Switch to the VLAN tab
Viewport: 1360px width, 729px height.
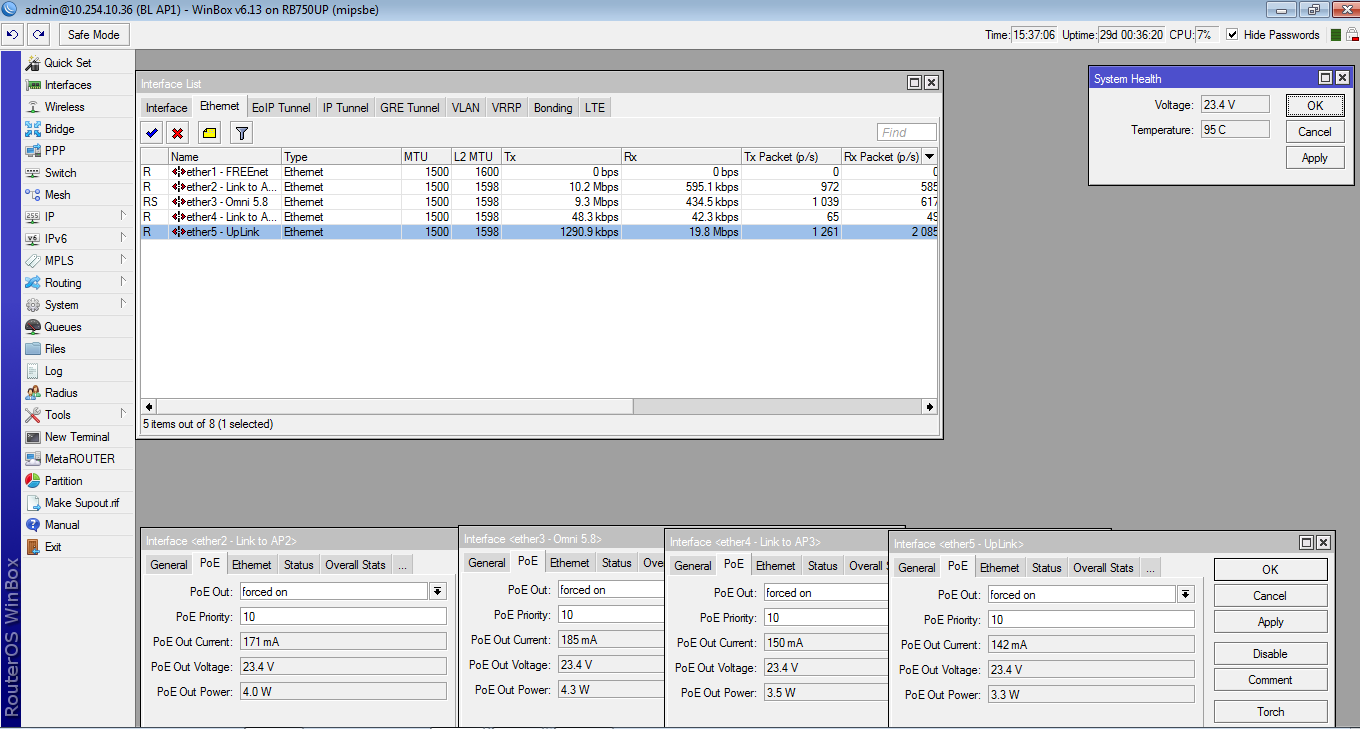(465, 108)
